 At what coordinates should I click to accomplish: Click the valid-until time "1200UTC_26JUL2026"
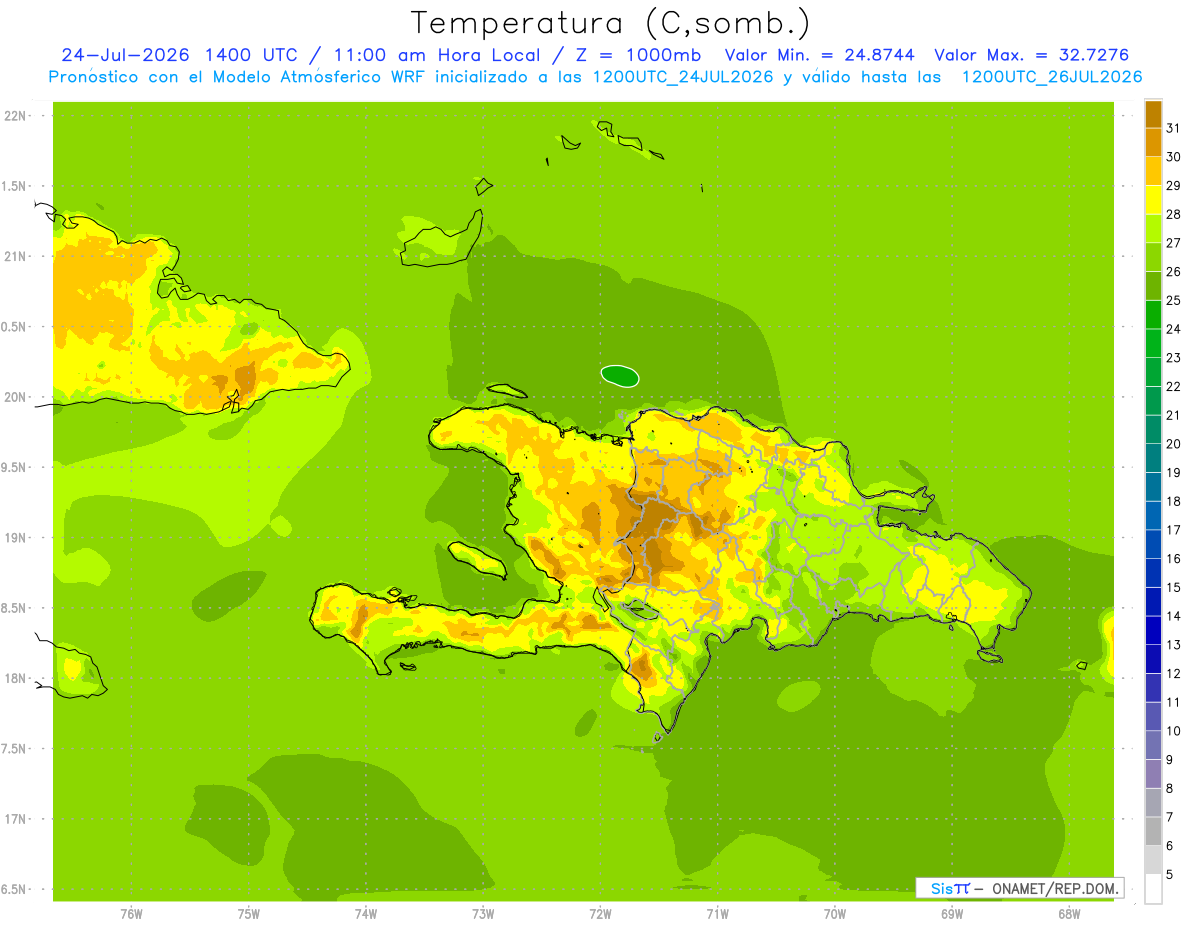click(x=1052, y=77)
